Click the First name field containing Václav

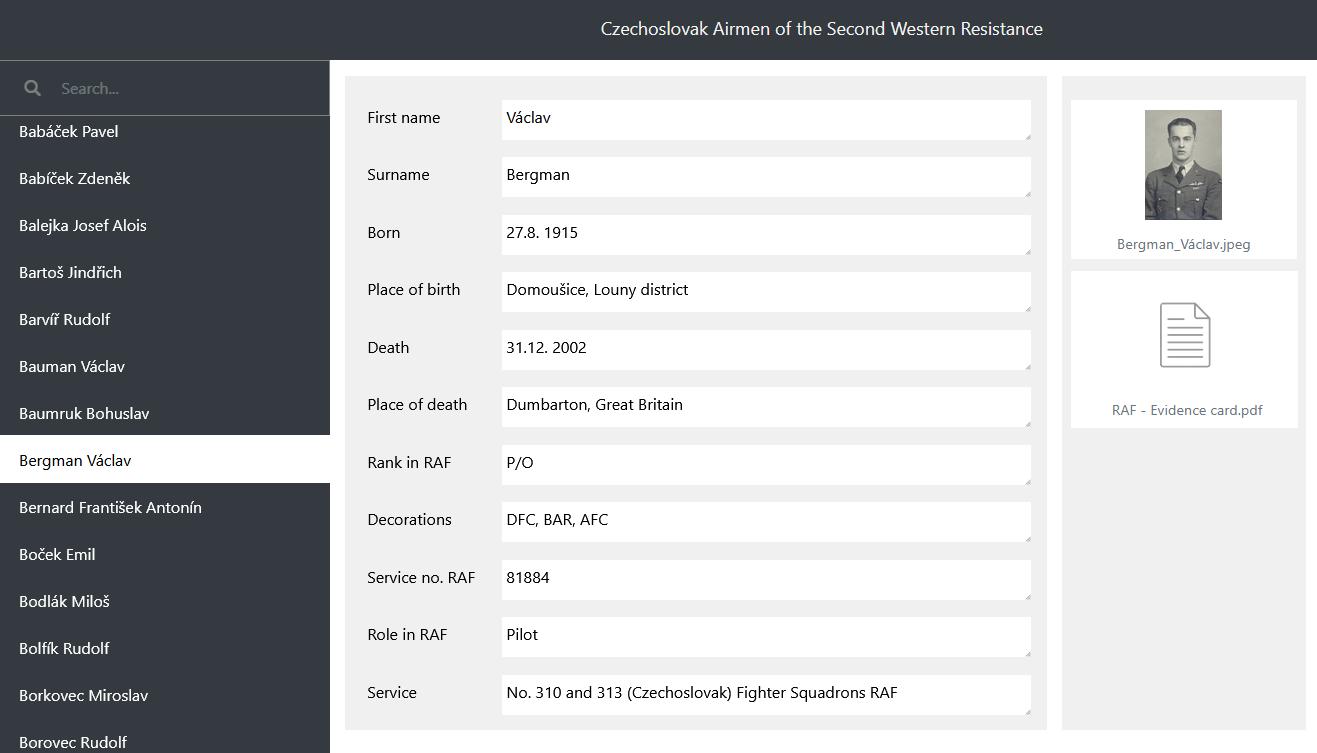click(766, 120)
